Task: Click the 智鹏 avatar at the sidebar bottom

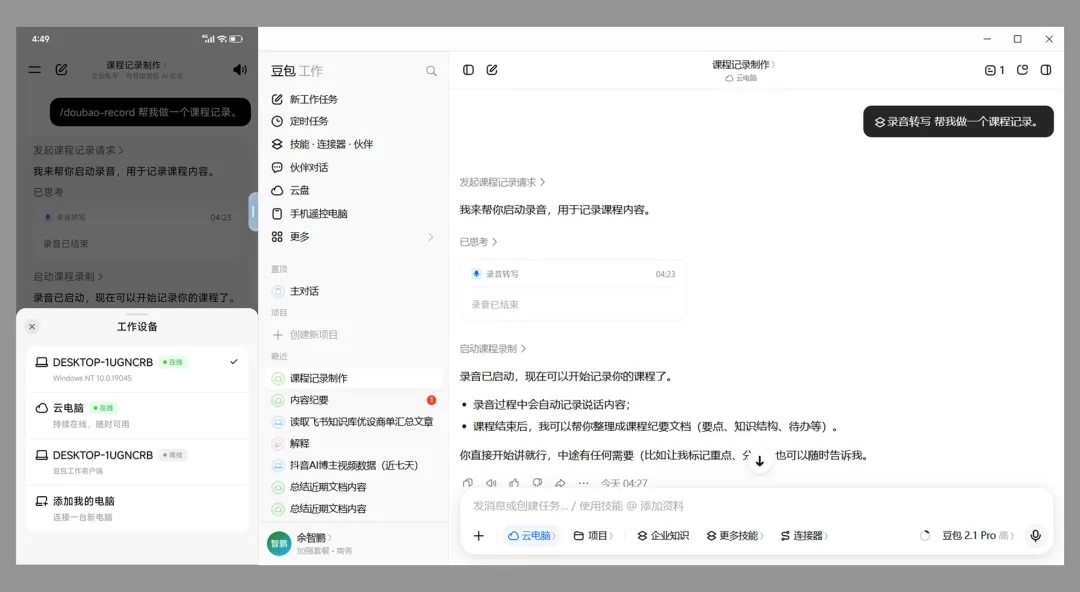Action: tap(279, 544)
